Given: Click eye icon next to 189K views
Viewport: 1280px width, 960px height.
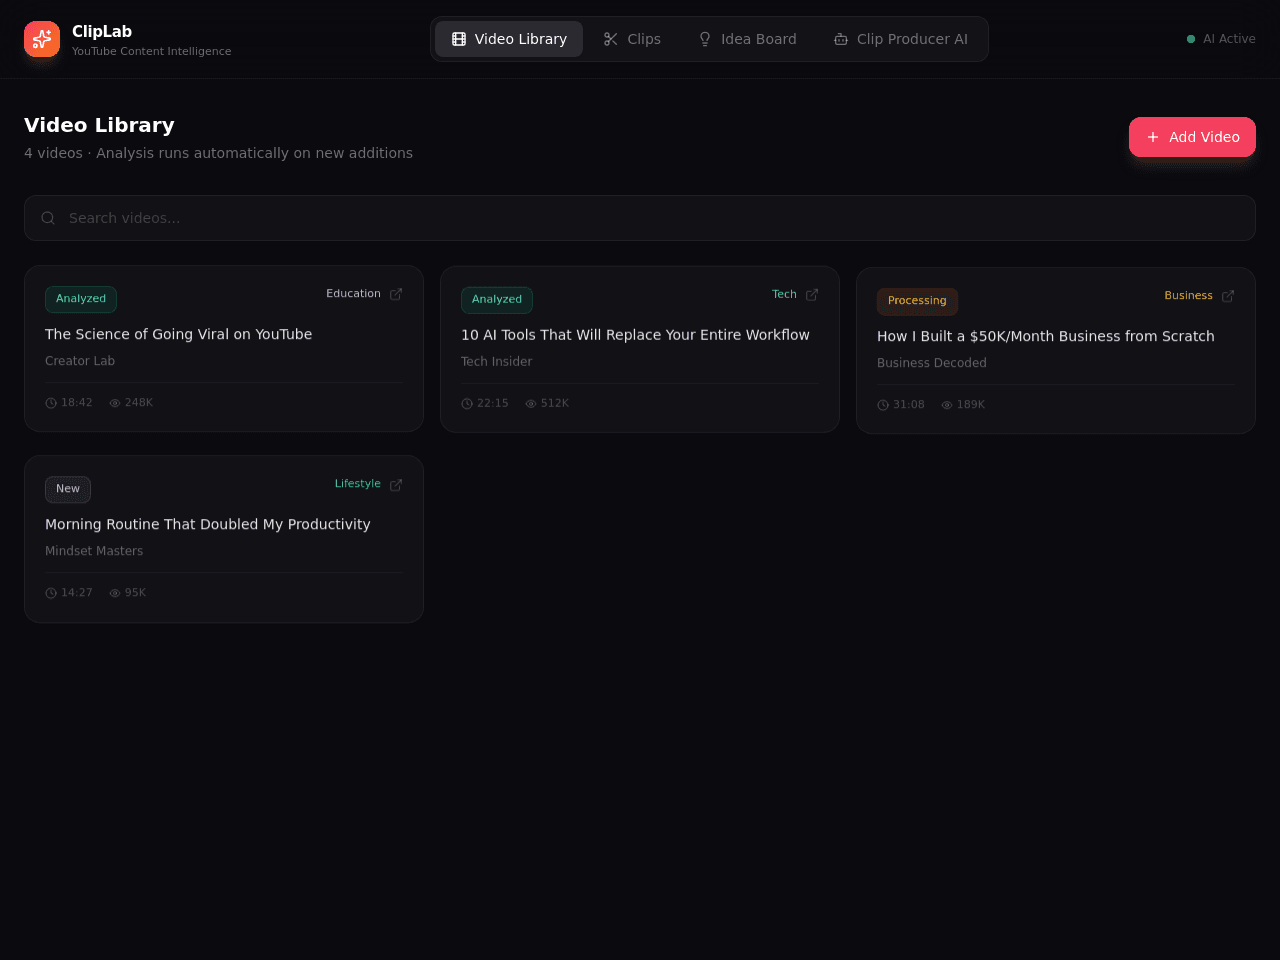Looking at the screenshot, I should (x=947, y=405).
